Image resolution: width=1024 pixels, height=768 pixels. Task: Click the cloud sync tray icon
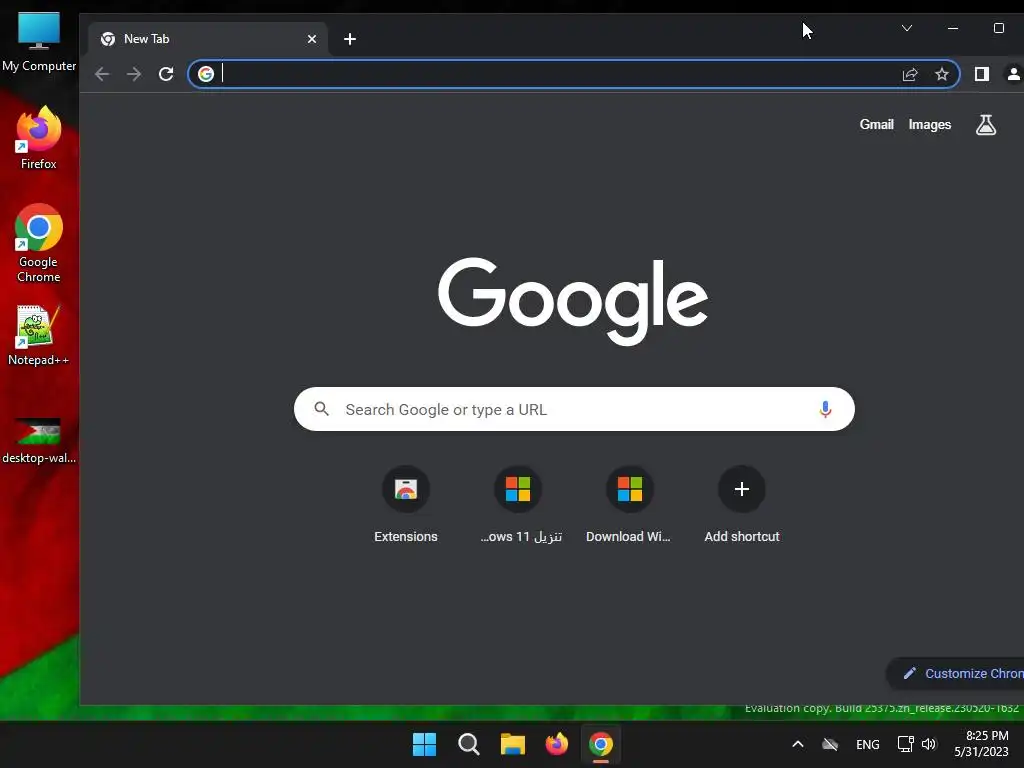830,744
